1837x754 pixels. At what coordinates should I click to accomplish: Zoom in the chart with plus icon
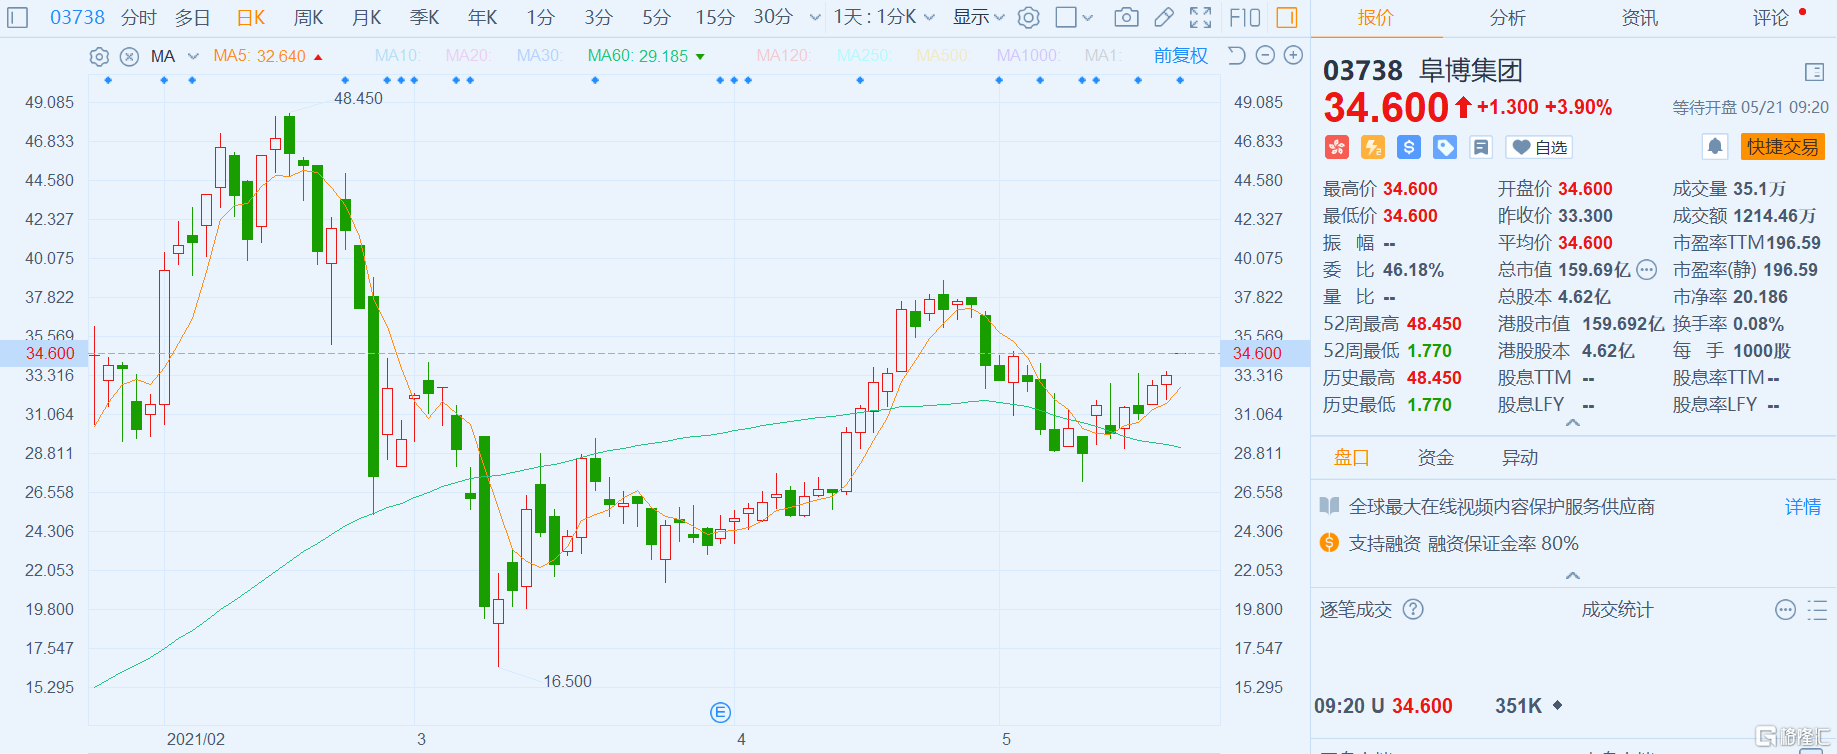tap(1293, 55)
